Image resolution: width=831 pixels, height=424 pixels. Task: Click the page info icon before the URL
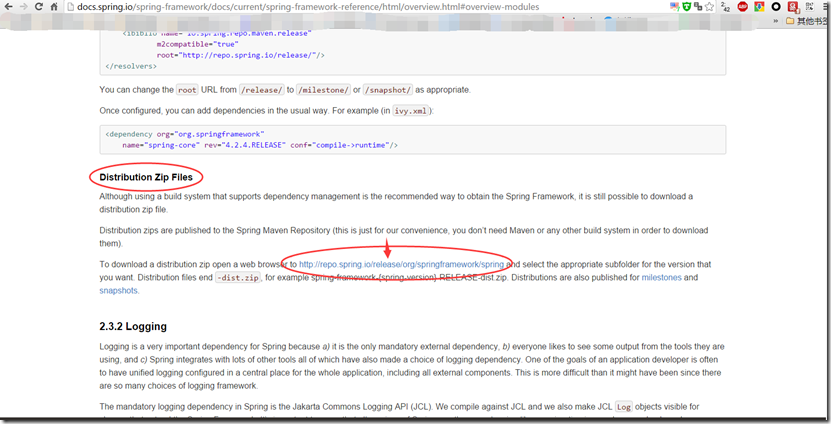(x=70, y=7)
